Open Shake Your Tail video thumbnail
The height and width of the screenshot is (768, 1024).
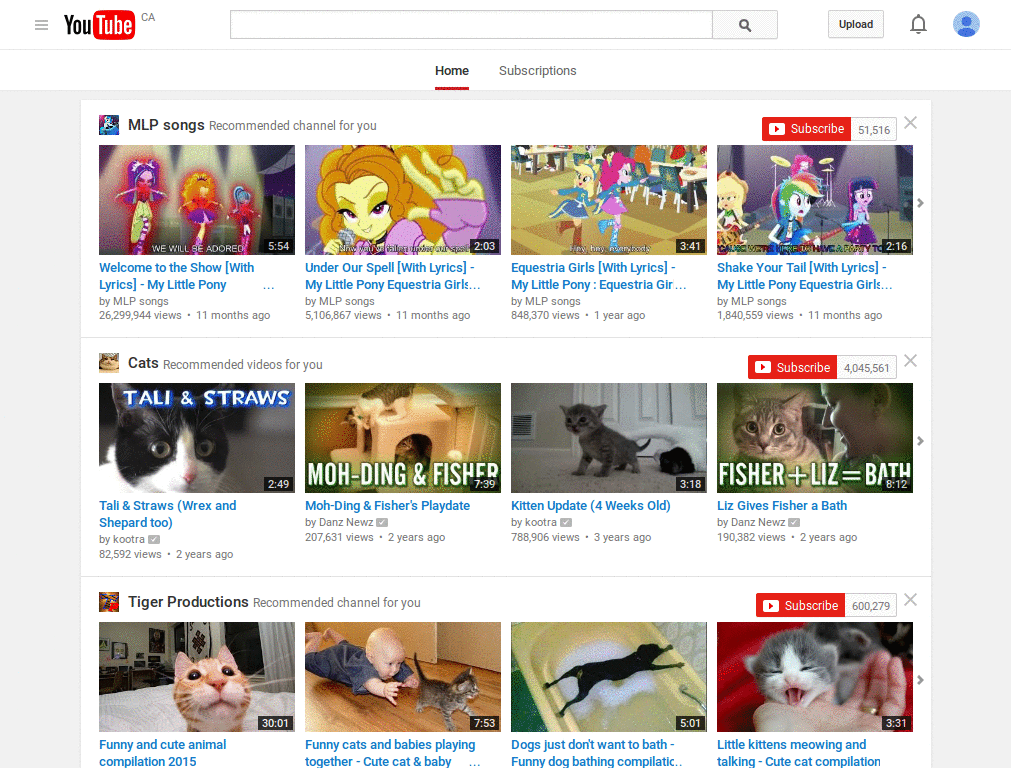(815, 200)
